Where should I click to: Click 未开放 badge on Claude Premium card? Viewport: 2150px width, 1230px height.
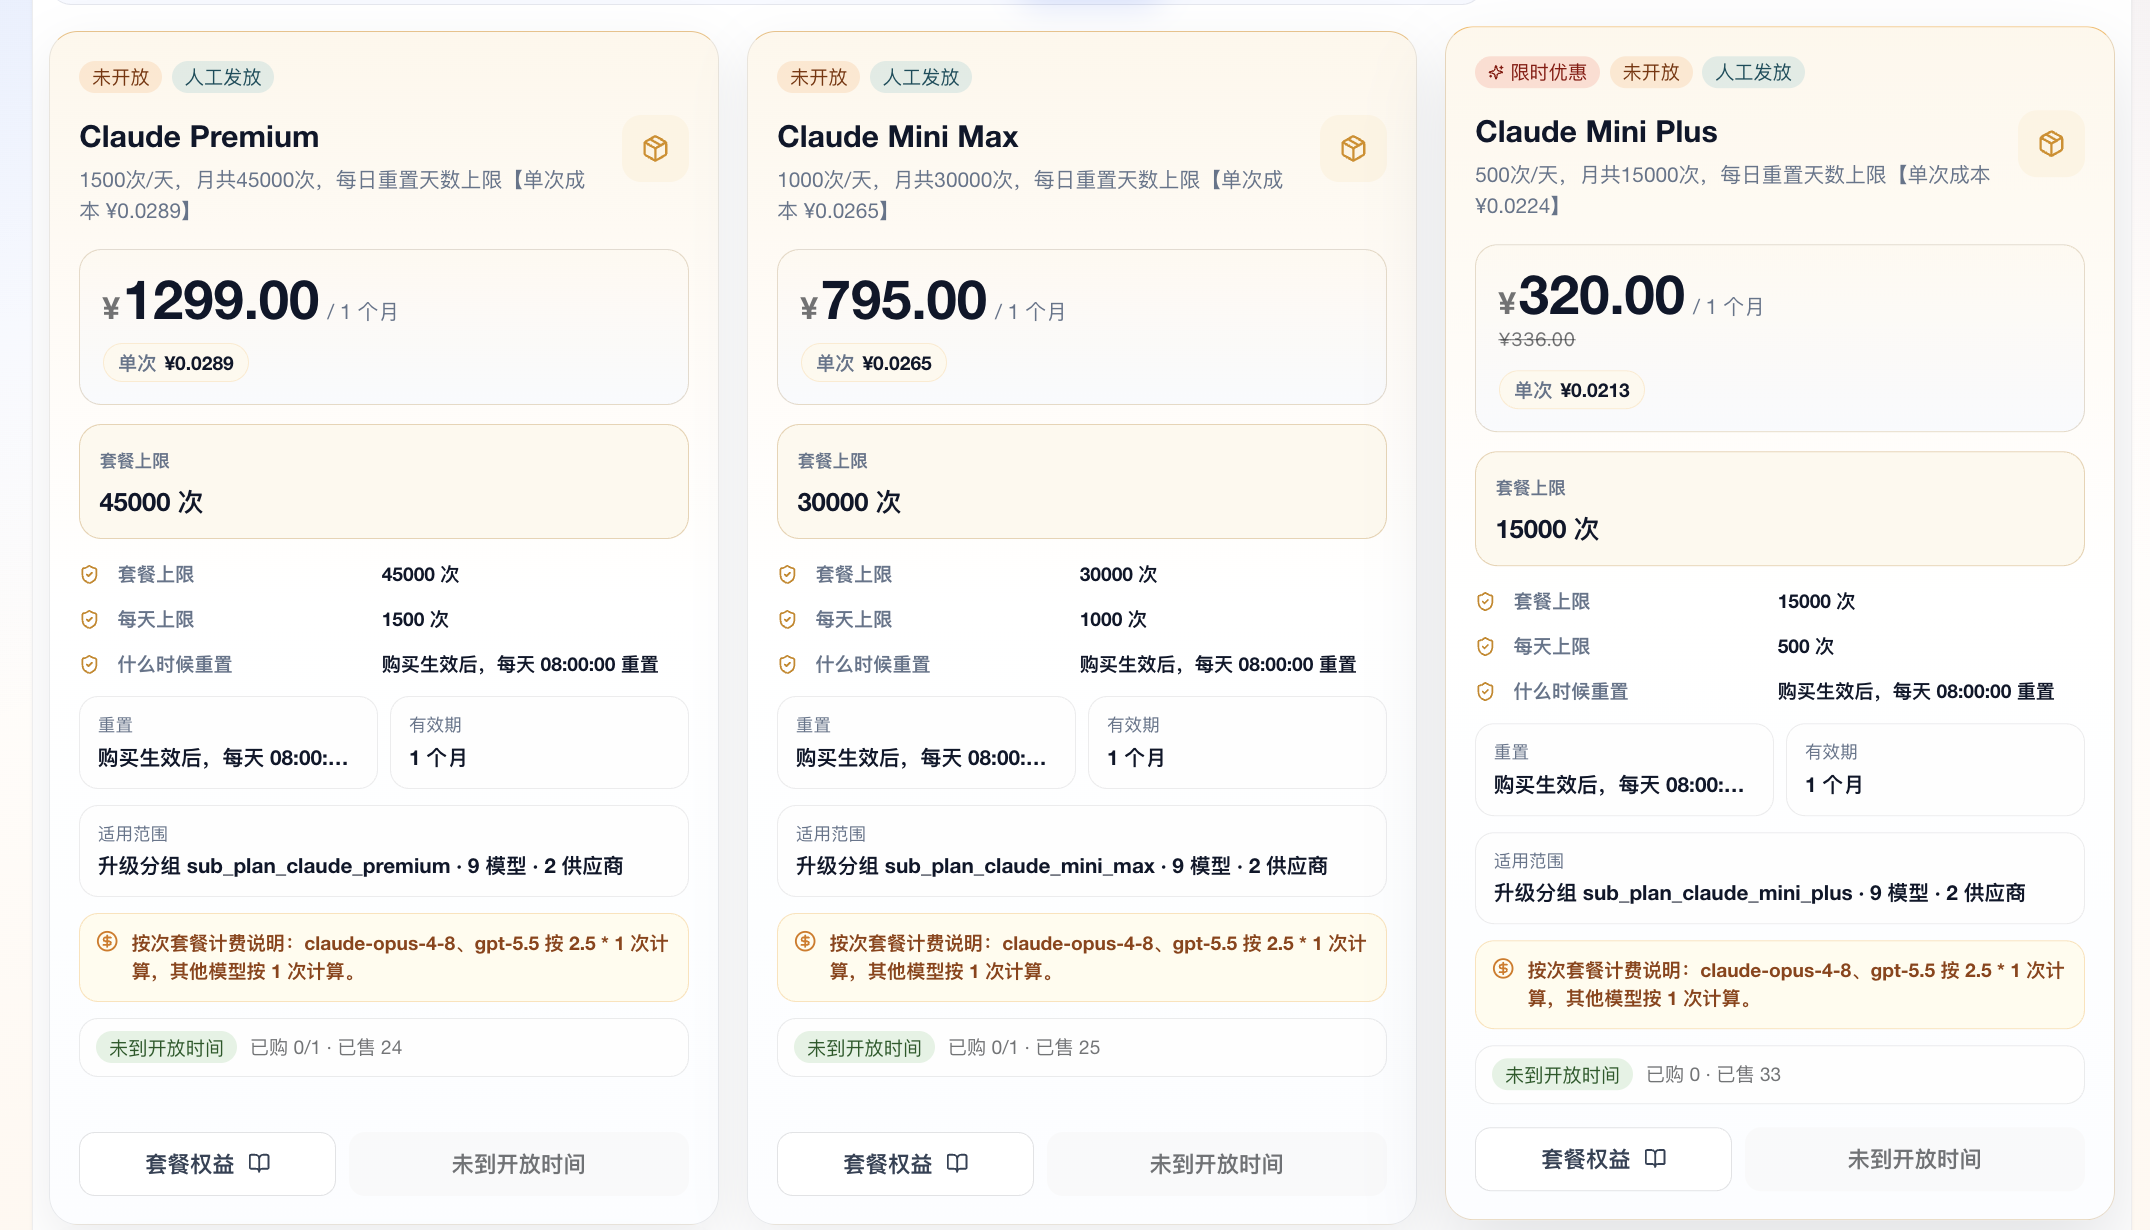pos(120,77)
